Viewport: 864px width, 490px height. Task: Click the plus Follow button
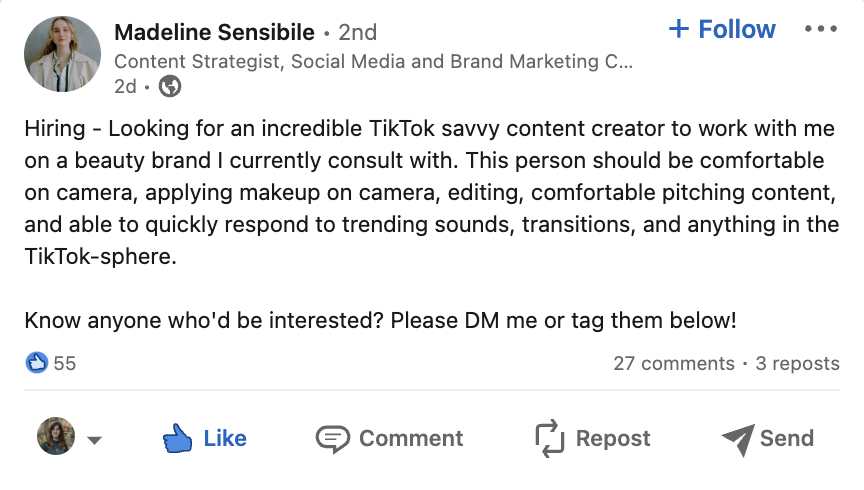[721, 30]
